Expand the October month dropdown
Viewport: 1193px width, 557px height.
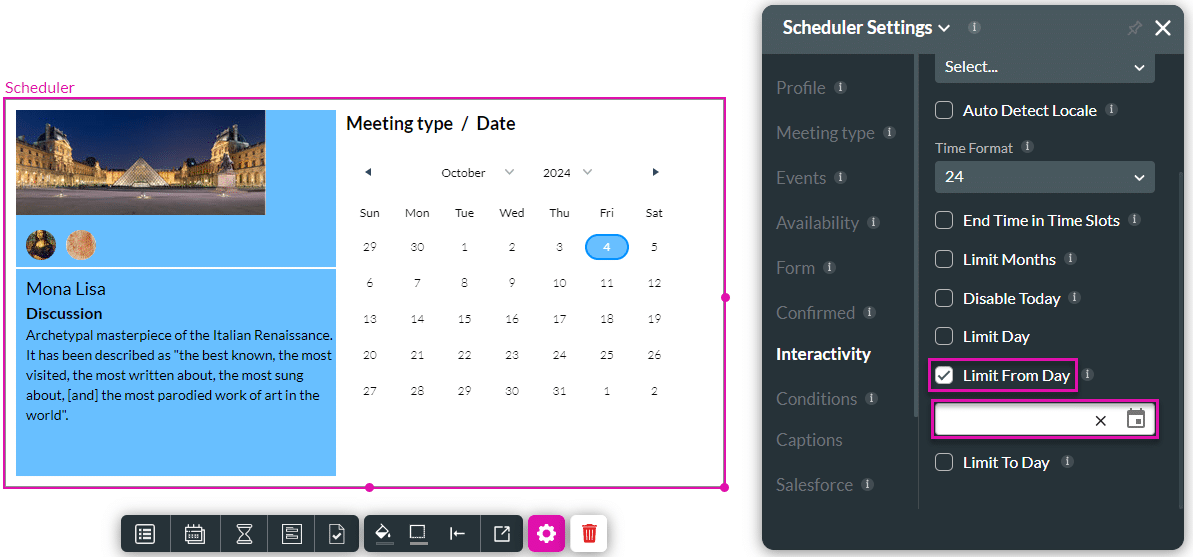click(x=477, y=173)
